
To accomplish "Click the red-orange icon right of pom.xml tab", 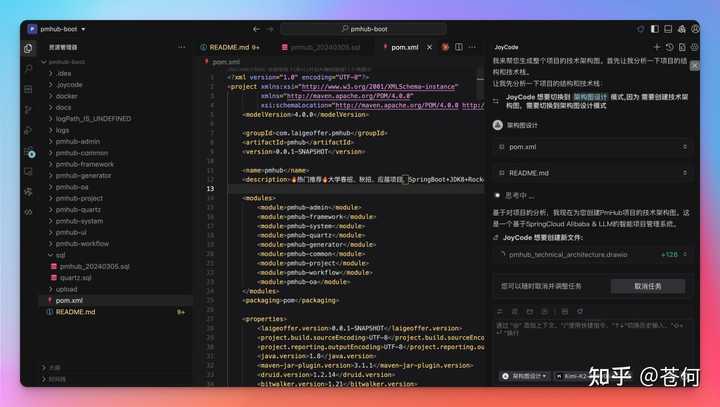I will (445, 47).
